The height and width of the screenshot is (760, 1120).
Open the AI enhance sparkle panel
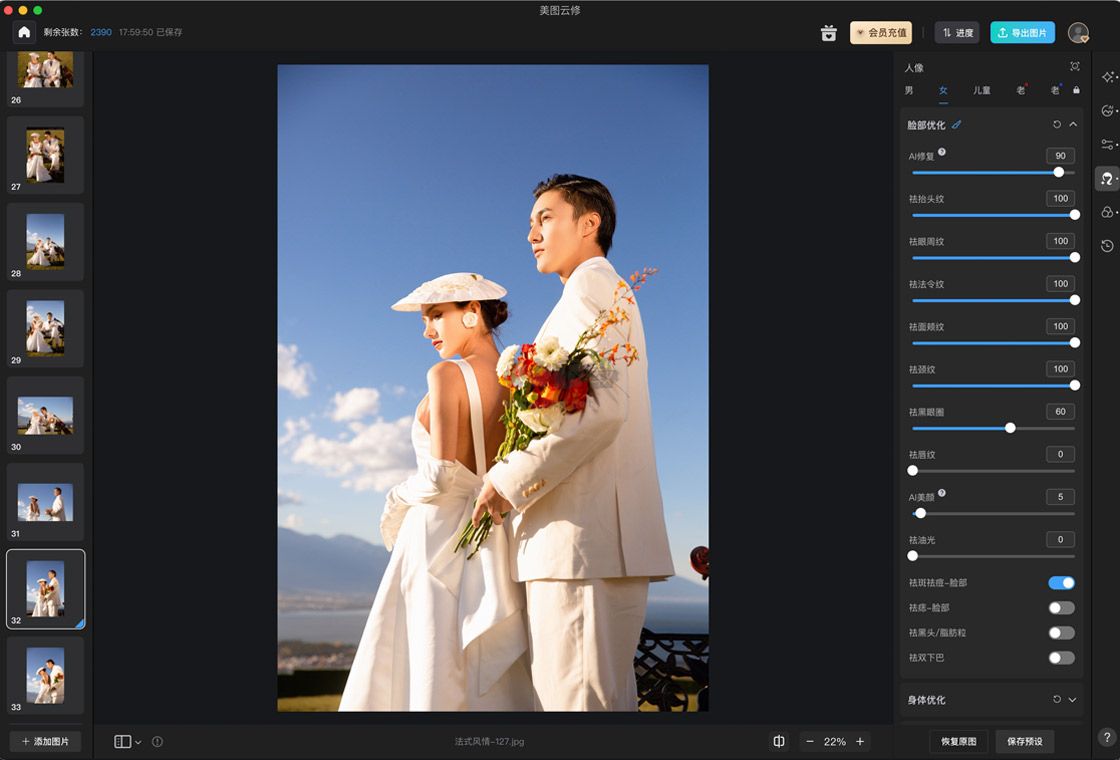(1107, 77)
